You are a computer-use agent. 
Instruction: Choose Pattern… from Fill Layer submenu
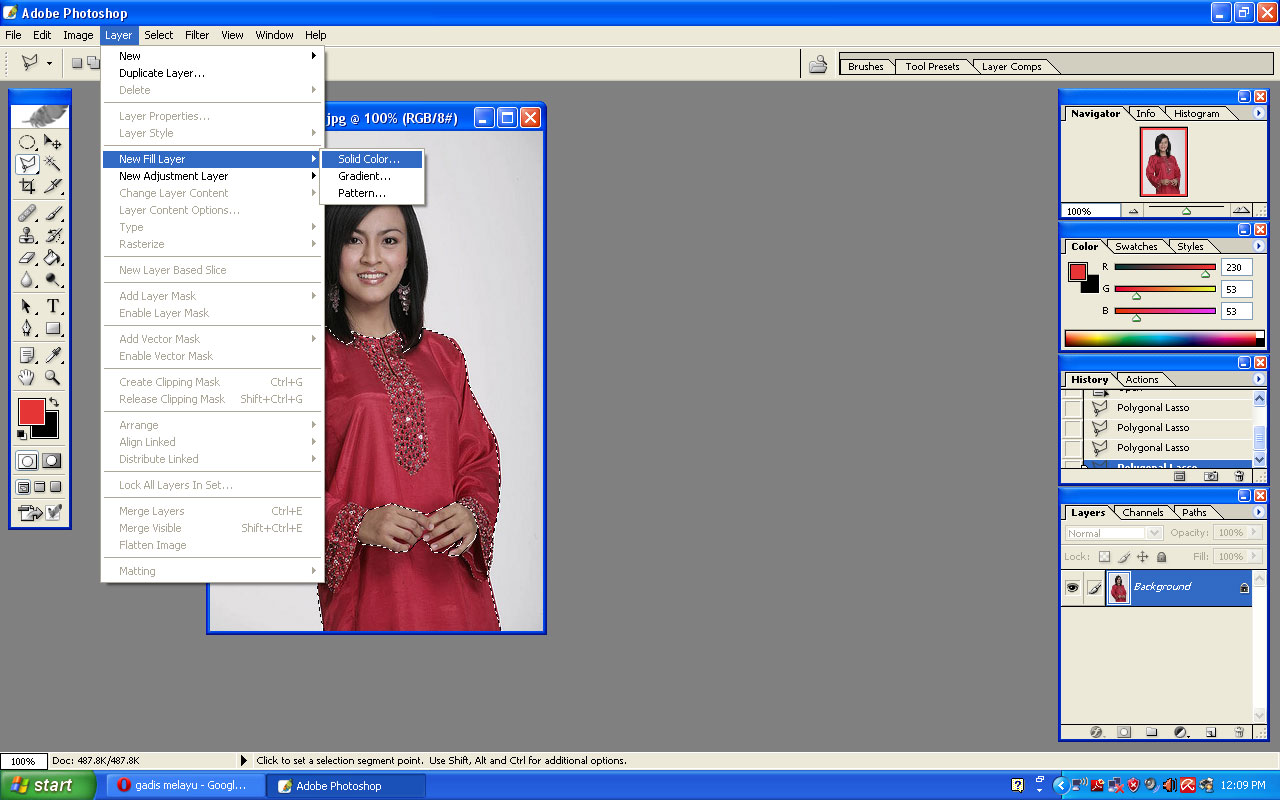coord(372,193)
